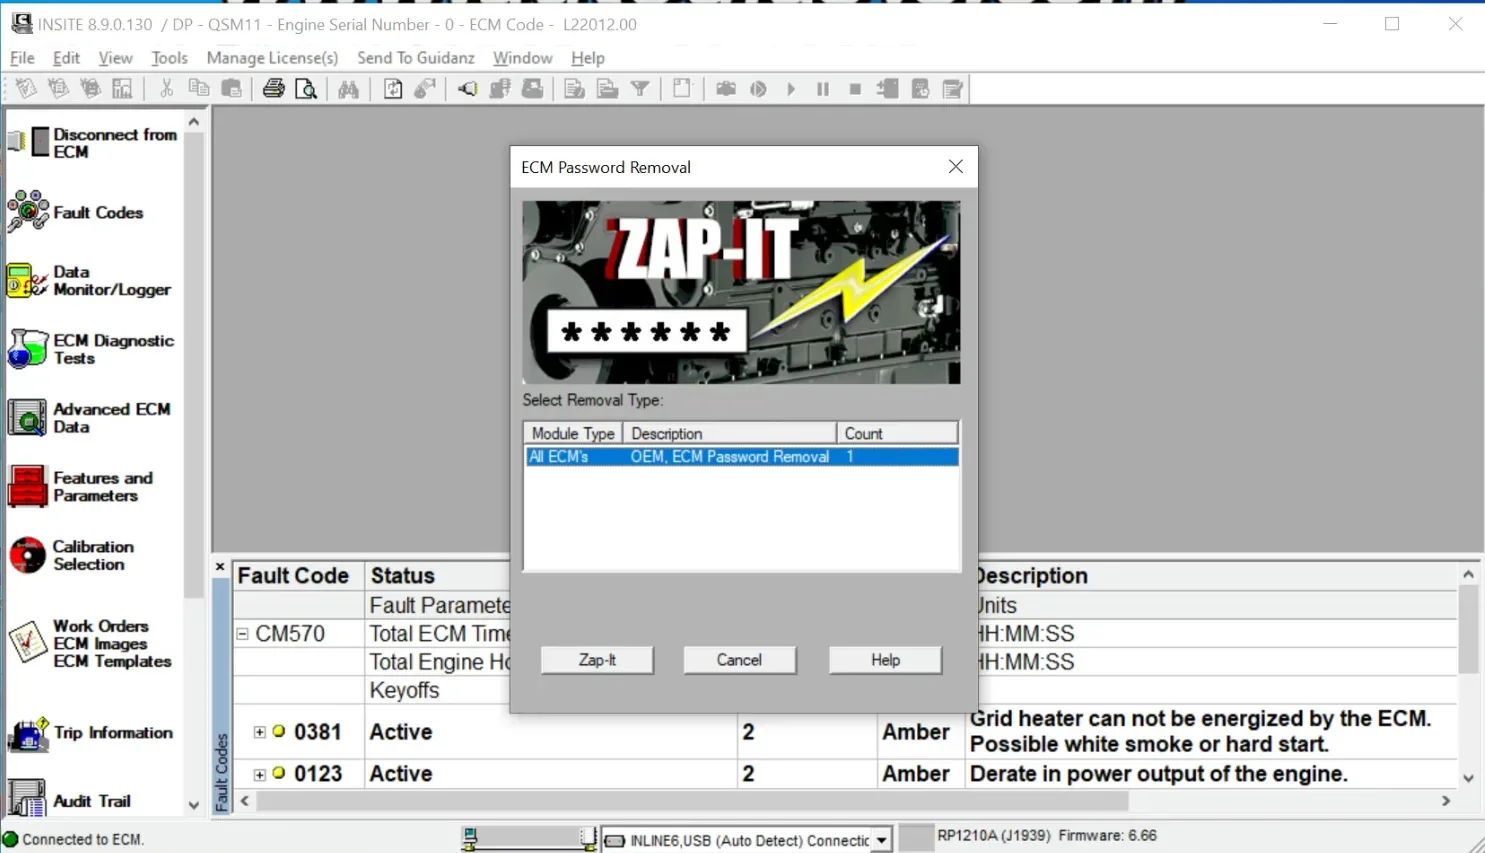Click the Help button in the removal dialog
This screenshot has height=853, width=1485.
pos(885,660)
